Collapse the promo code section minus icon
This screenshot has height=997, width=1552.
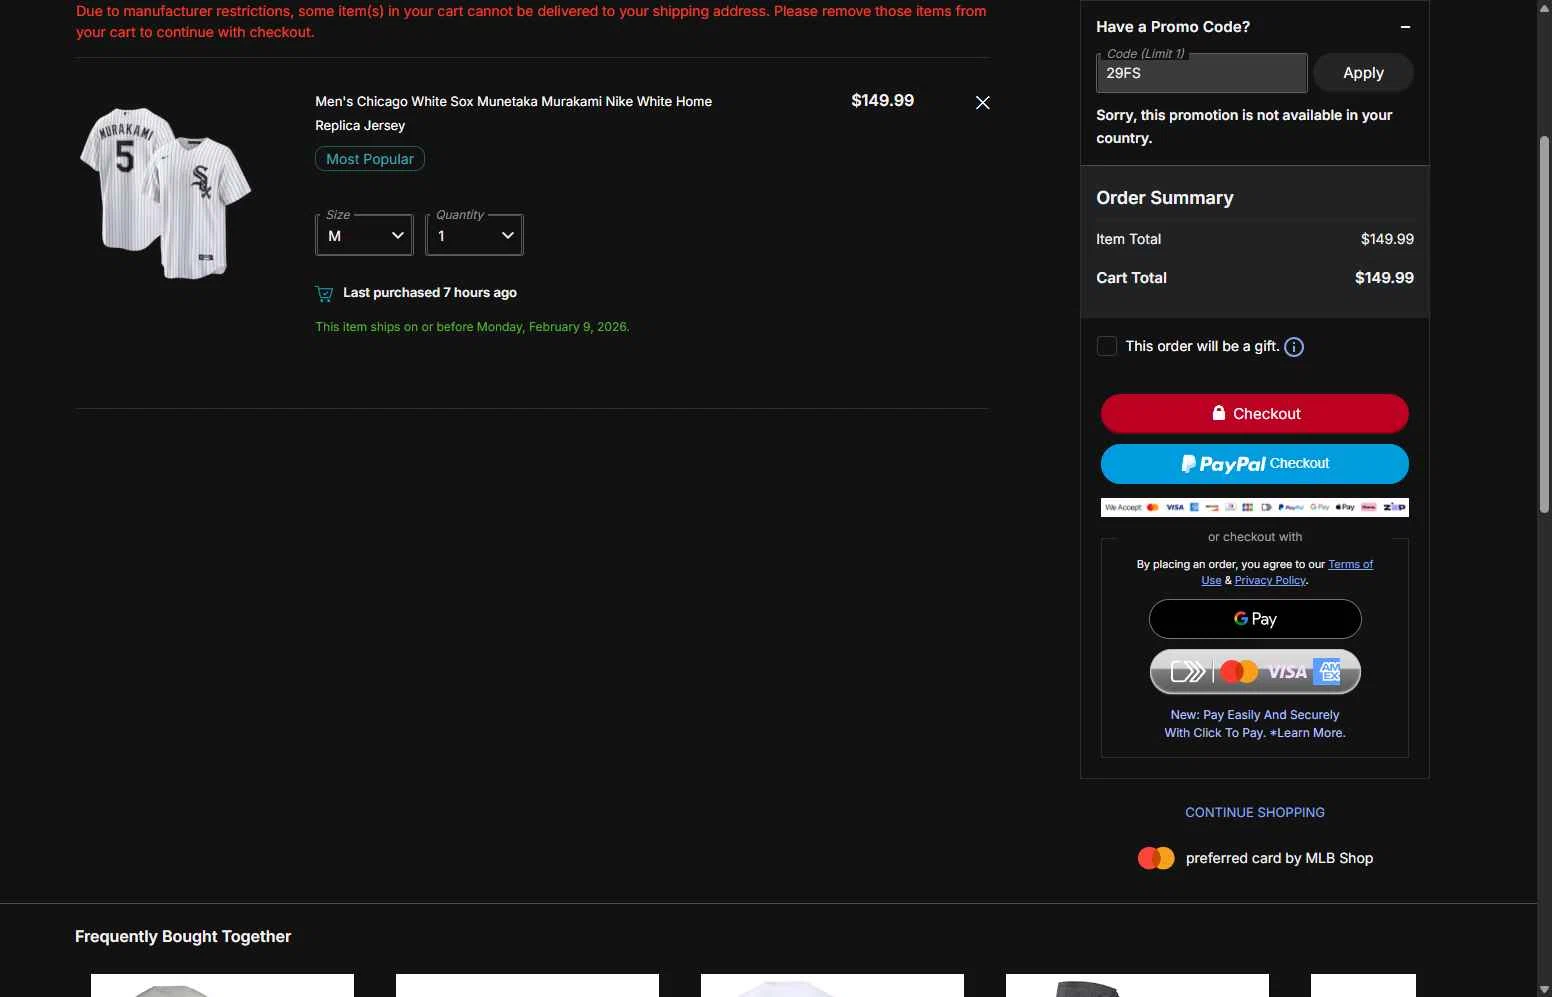(1405, 27)
